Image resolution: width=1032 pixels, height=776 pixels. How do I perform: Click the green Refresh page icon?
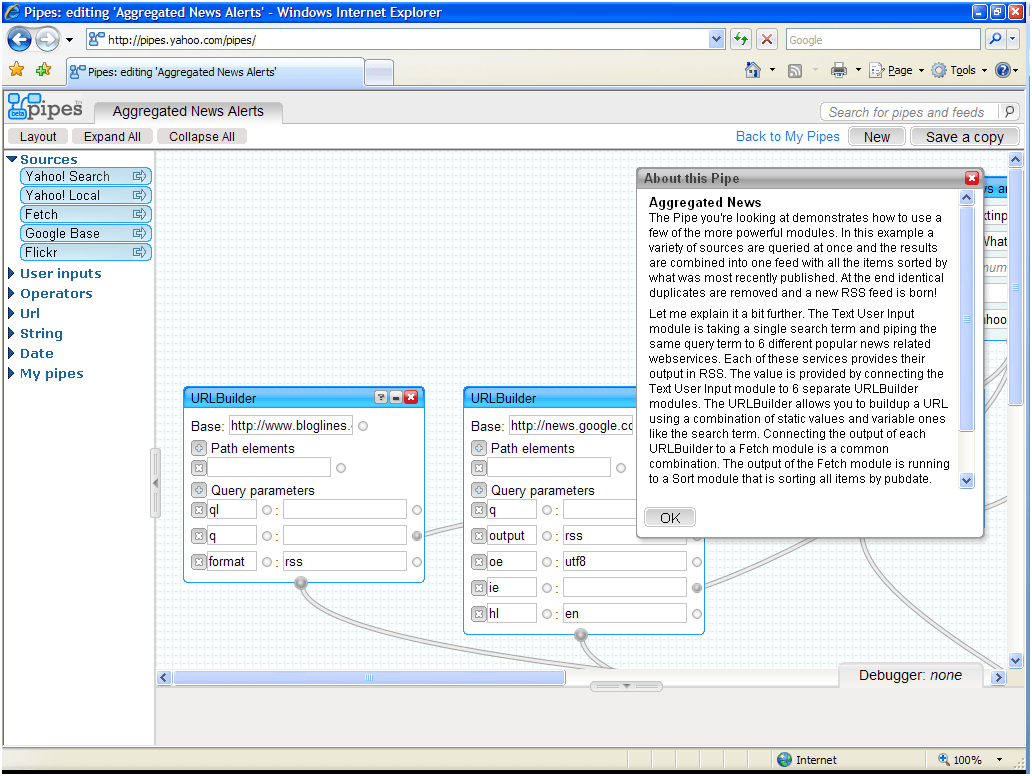(x=741, y=39)
